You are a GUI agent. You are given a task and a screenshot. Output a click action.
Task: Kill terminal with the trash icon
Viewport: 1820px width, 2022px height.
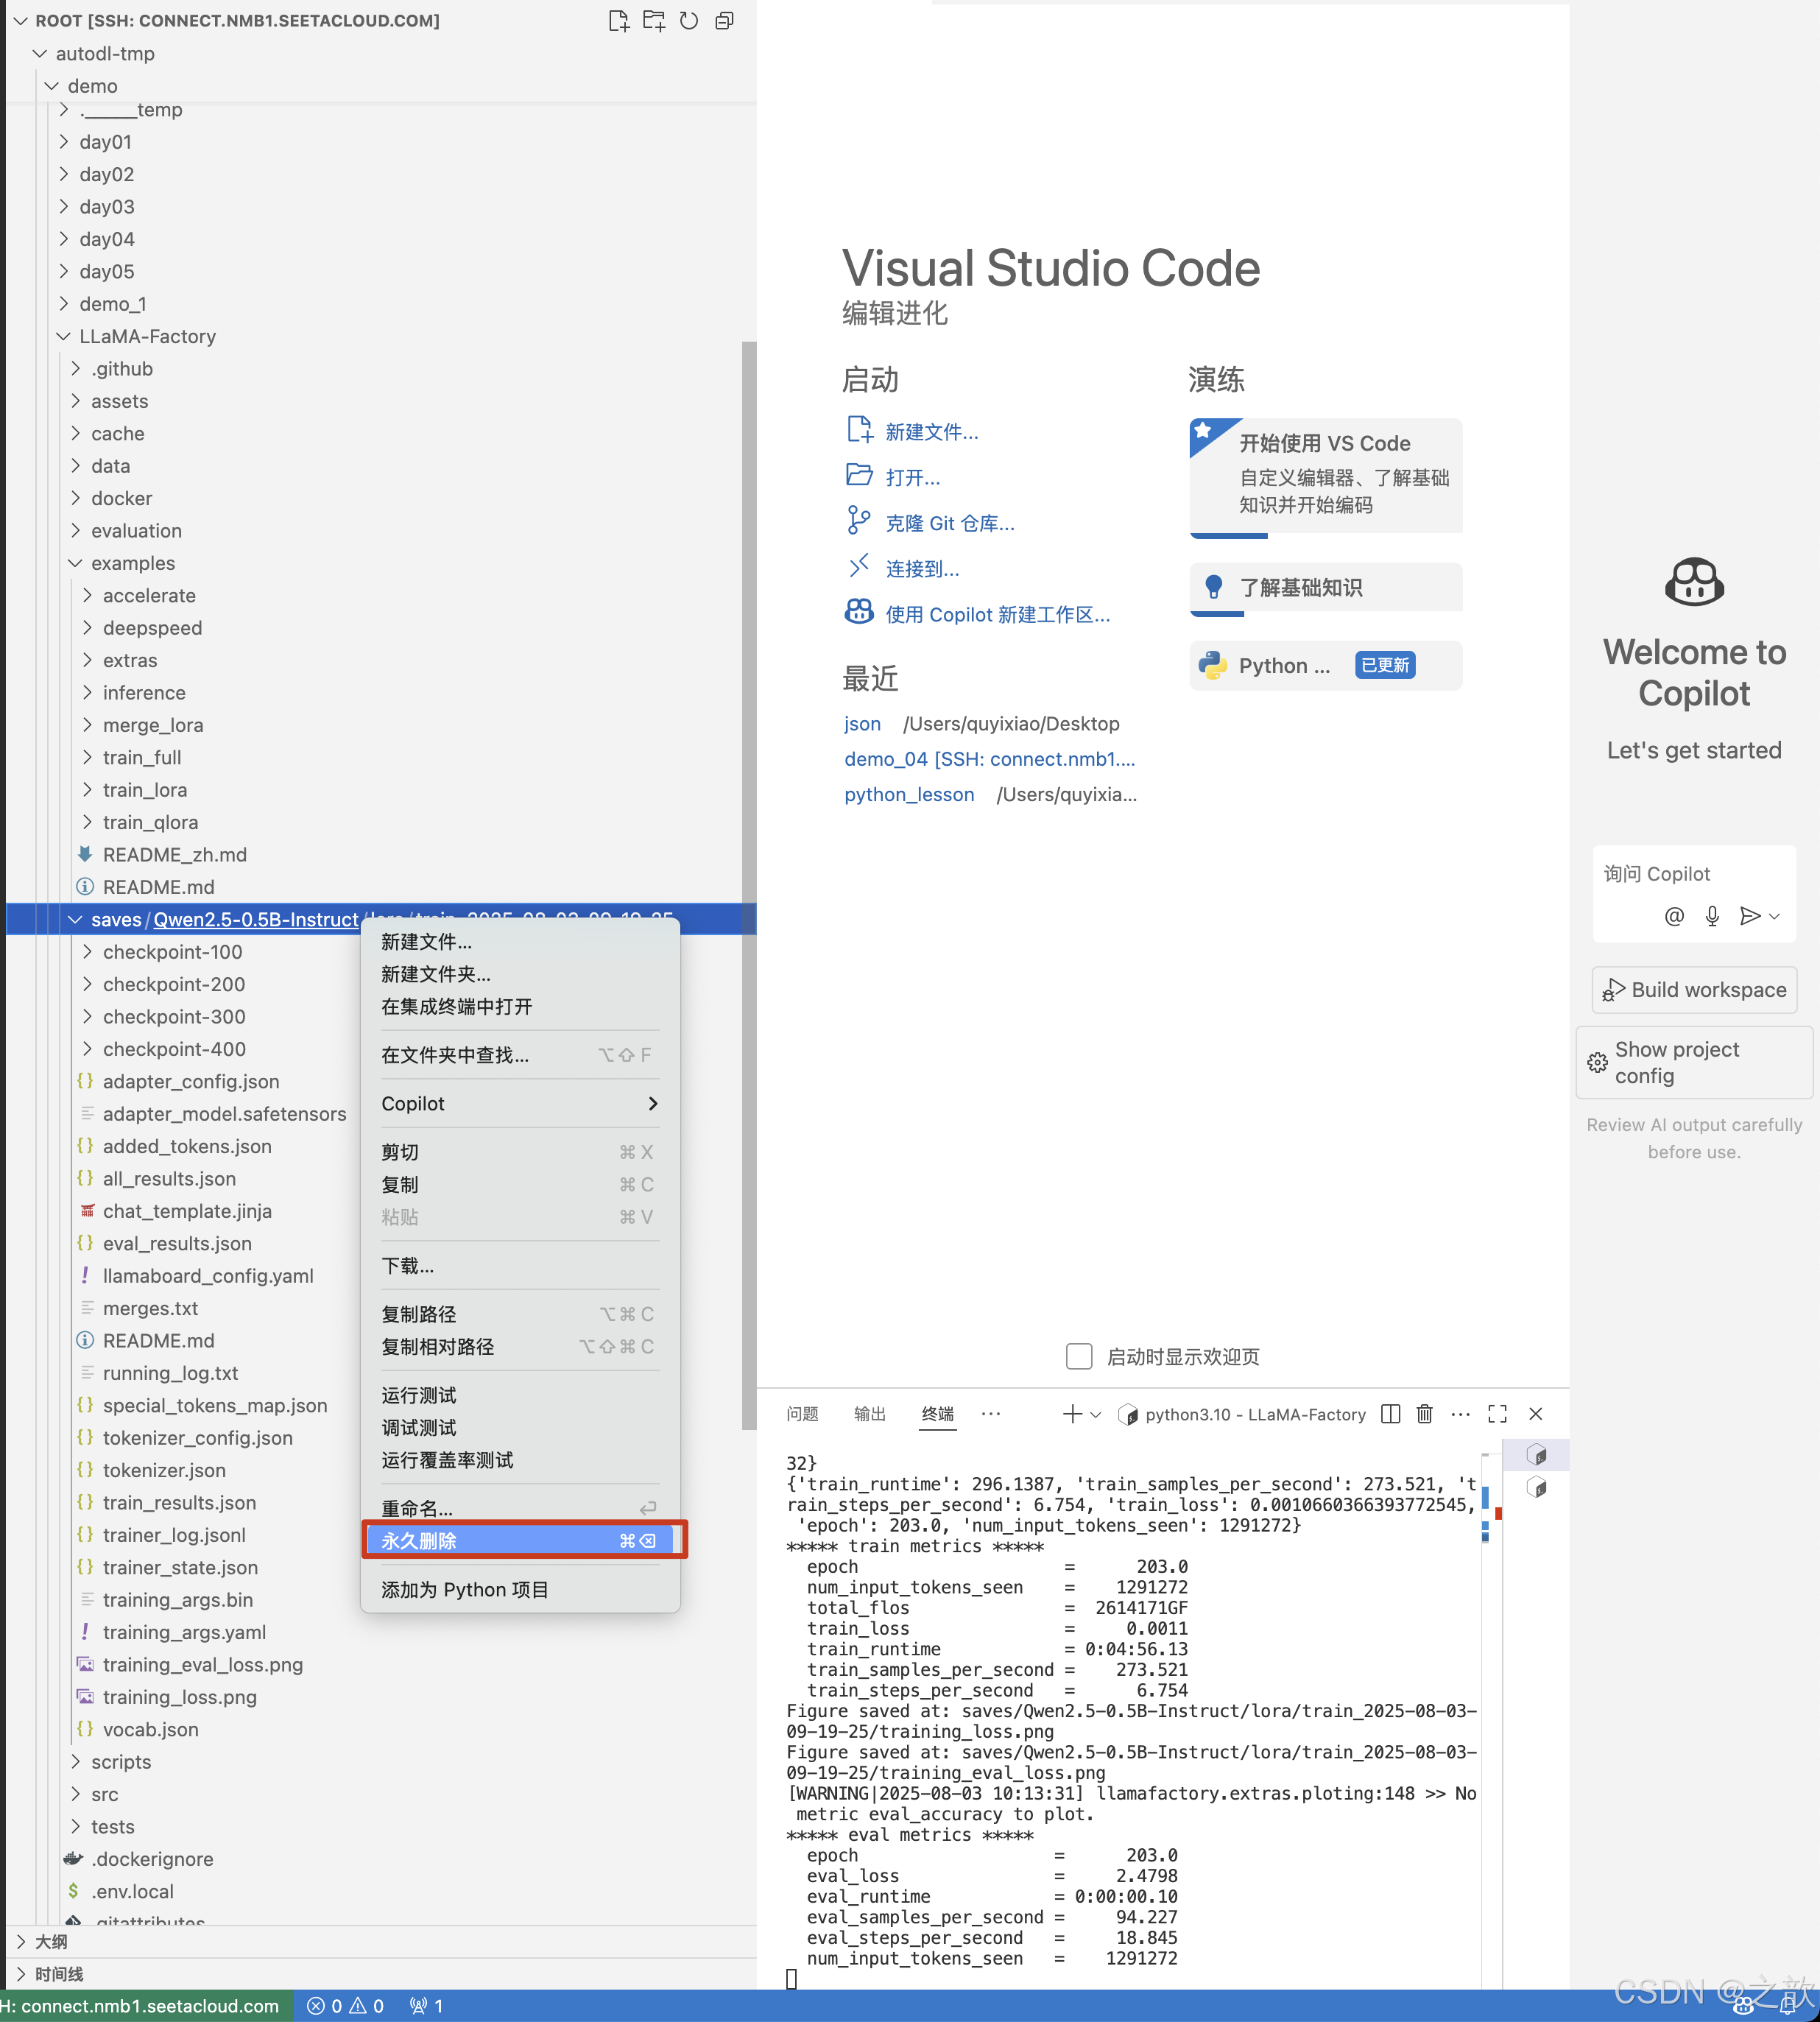coord(1425,1414)
